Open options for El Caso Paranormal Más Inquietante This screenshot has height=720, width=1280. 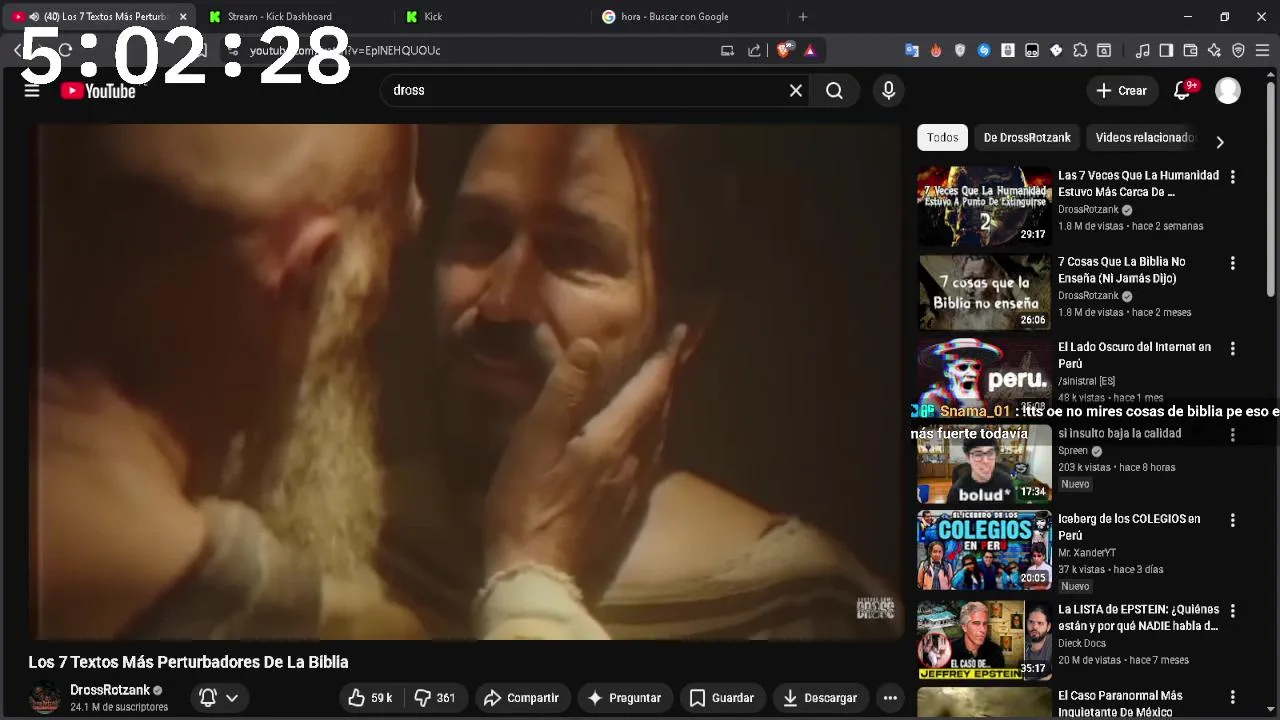click(1232, 697)
